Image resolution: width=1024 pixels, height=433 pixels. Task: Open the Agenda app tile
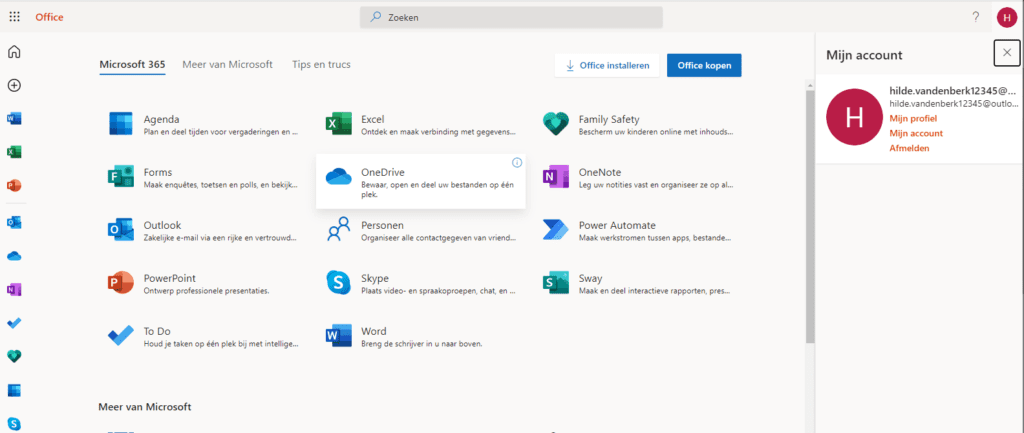click(x=203, y=124)
